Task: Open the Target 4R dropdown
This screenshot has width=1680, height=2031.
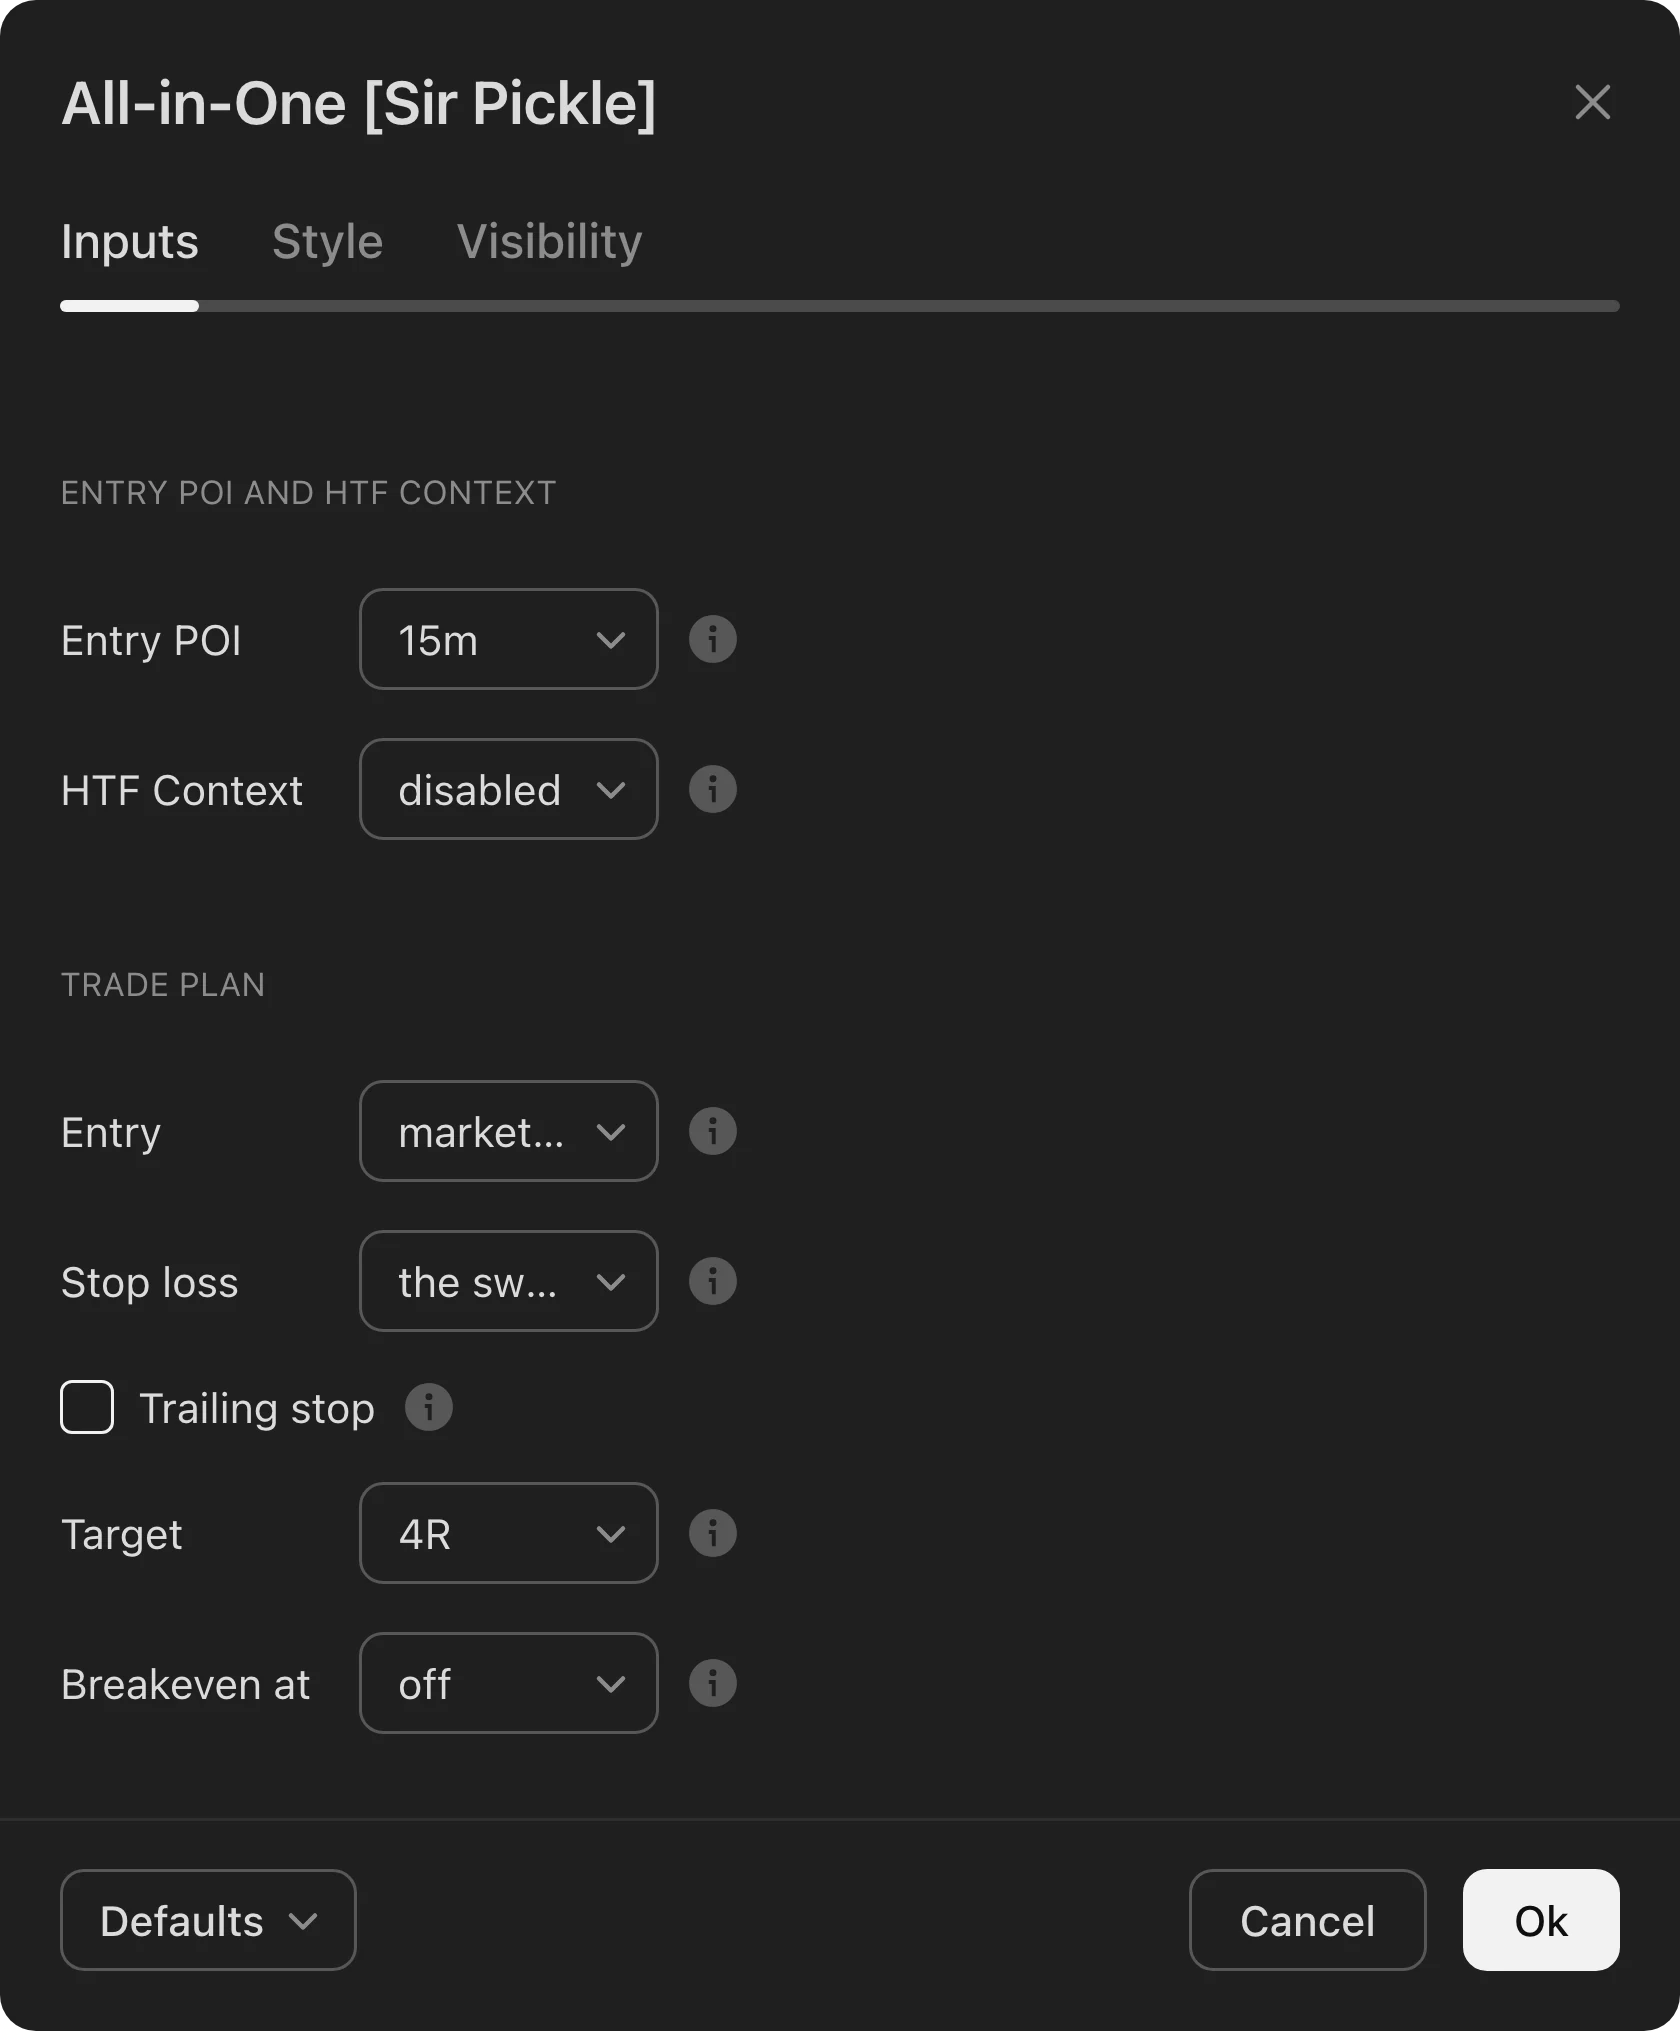Action: point(508,1533)
